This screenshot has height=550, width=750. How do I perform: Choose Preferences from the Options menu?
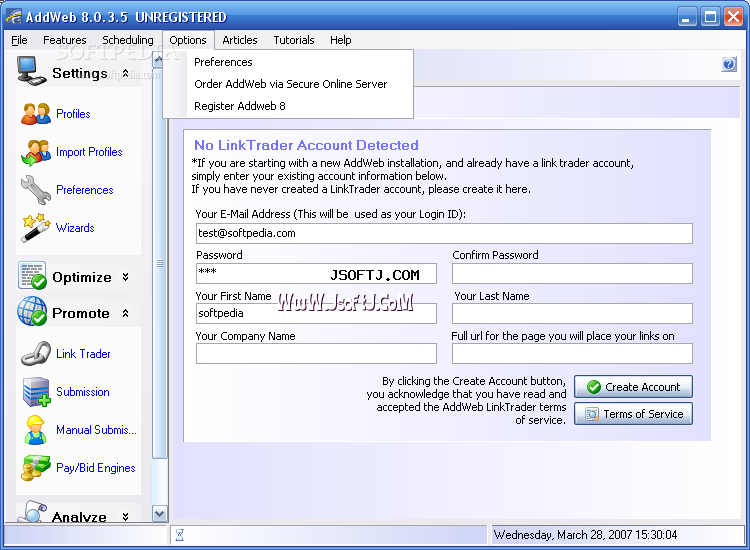[288, 62]
